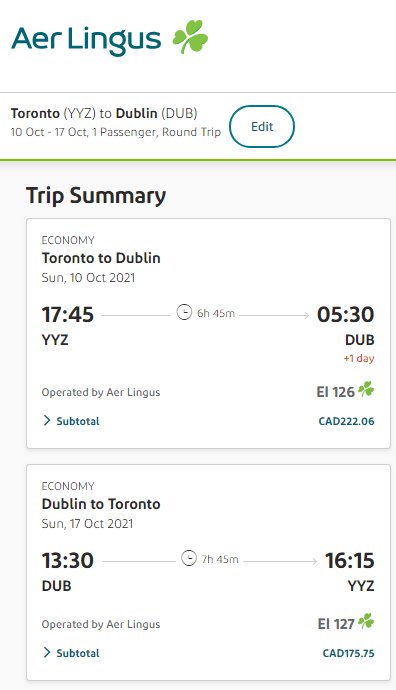Click the clock icon beside 6h 45m

[184, 312]
